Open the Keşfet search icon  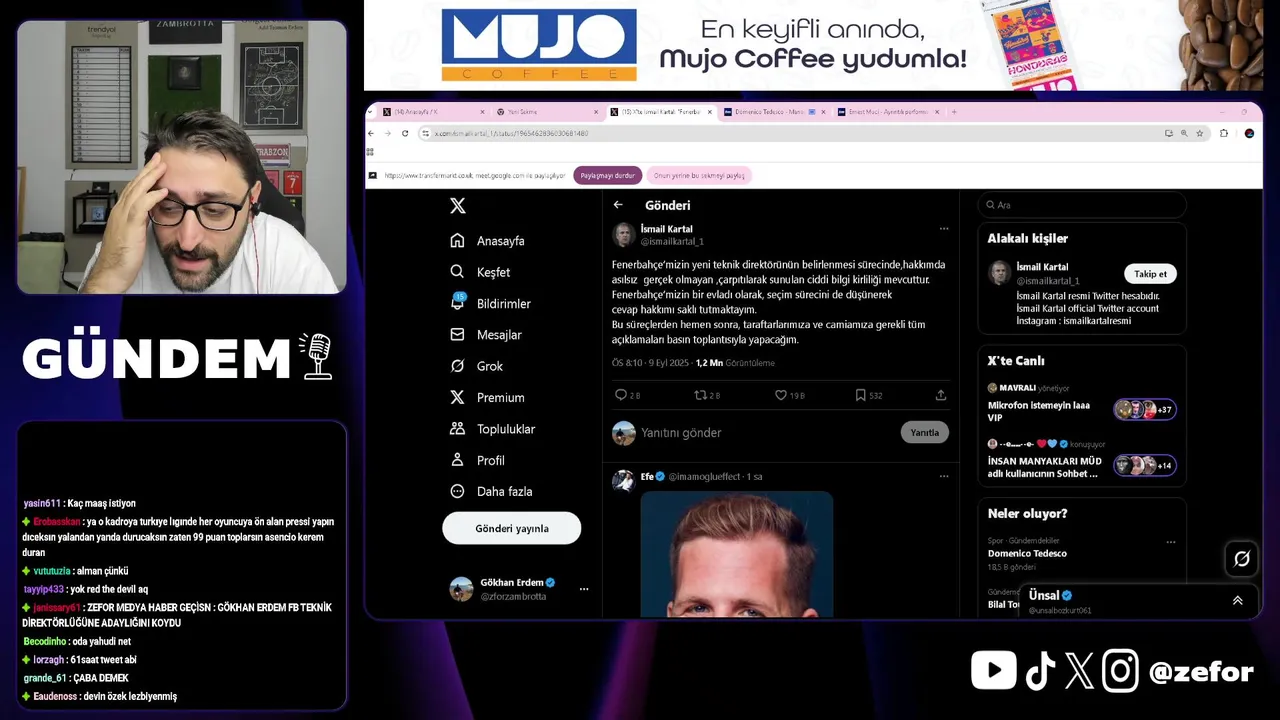457,272
